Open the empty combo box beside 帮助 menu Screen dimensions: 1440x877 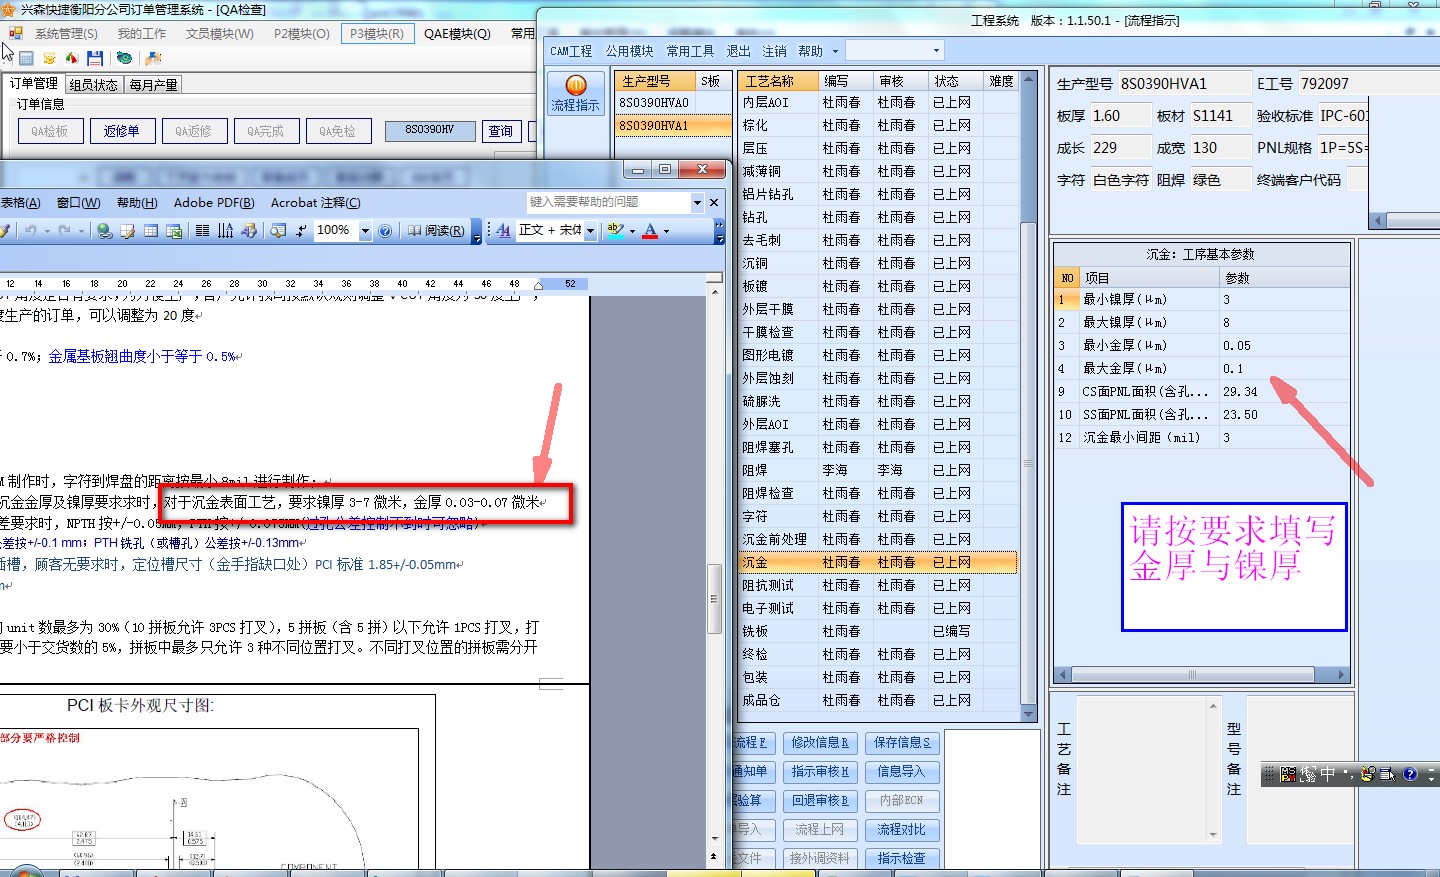[x=894, y=50]
